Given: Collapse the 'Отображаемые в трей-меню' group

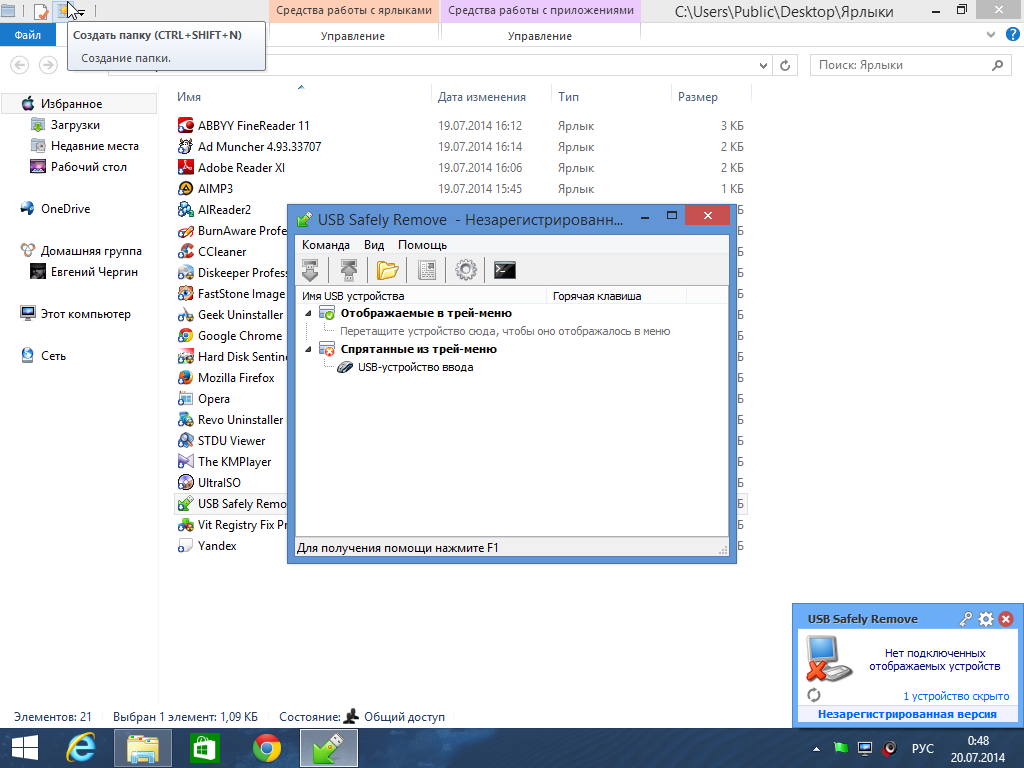Looking at the screenshot, I should coord(308,314).
